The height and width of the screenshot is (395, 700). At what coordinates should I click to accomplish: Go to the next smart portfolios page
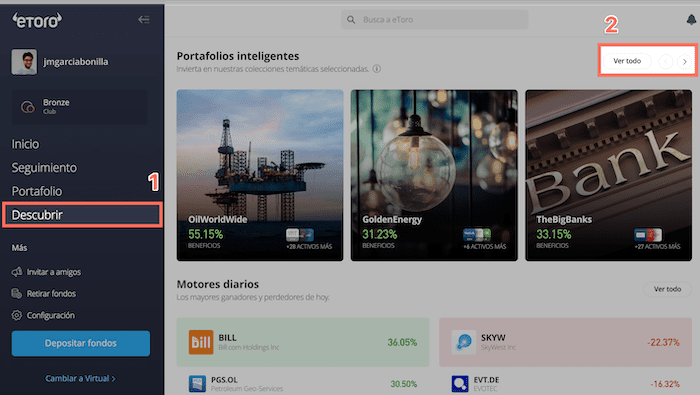[684, 61]
